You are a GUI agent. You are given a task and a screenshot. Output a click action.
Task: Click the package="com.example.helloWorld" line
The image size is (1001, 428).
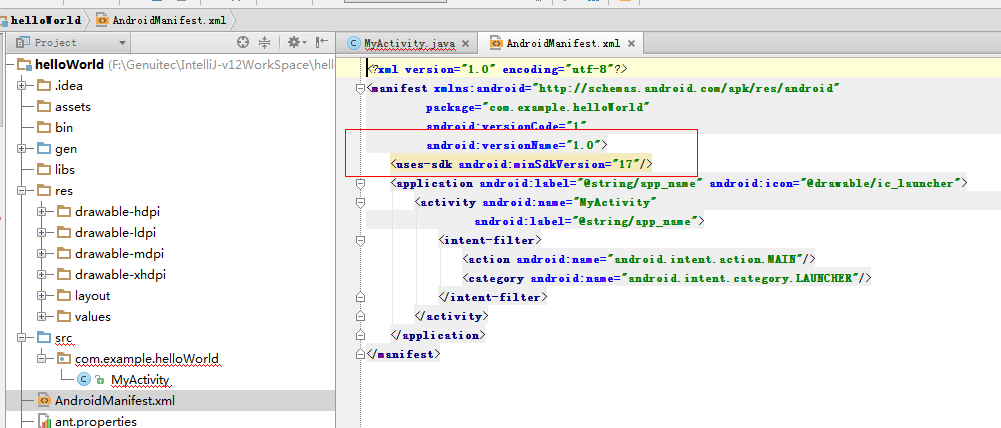[538, 107]
